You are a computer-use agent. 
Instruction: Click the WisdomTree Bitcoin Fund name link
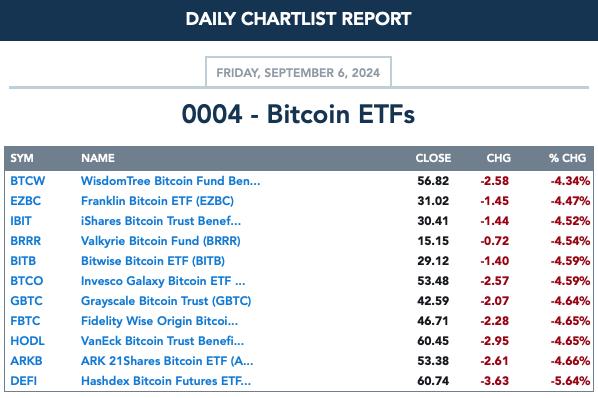click(x=170, y=181)
